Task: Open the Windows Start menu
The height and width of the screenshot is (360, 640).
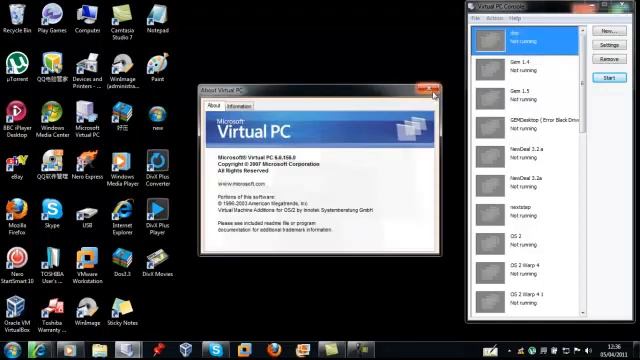Action: click(12, 350)
